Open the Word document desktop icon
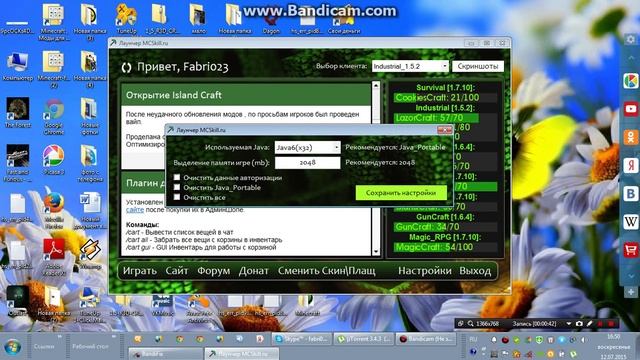 pyautogui.click(x=90, y=210)
